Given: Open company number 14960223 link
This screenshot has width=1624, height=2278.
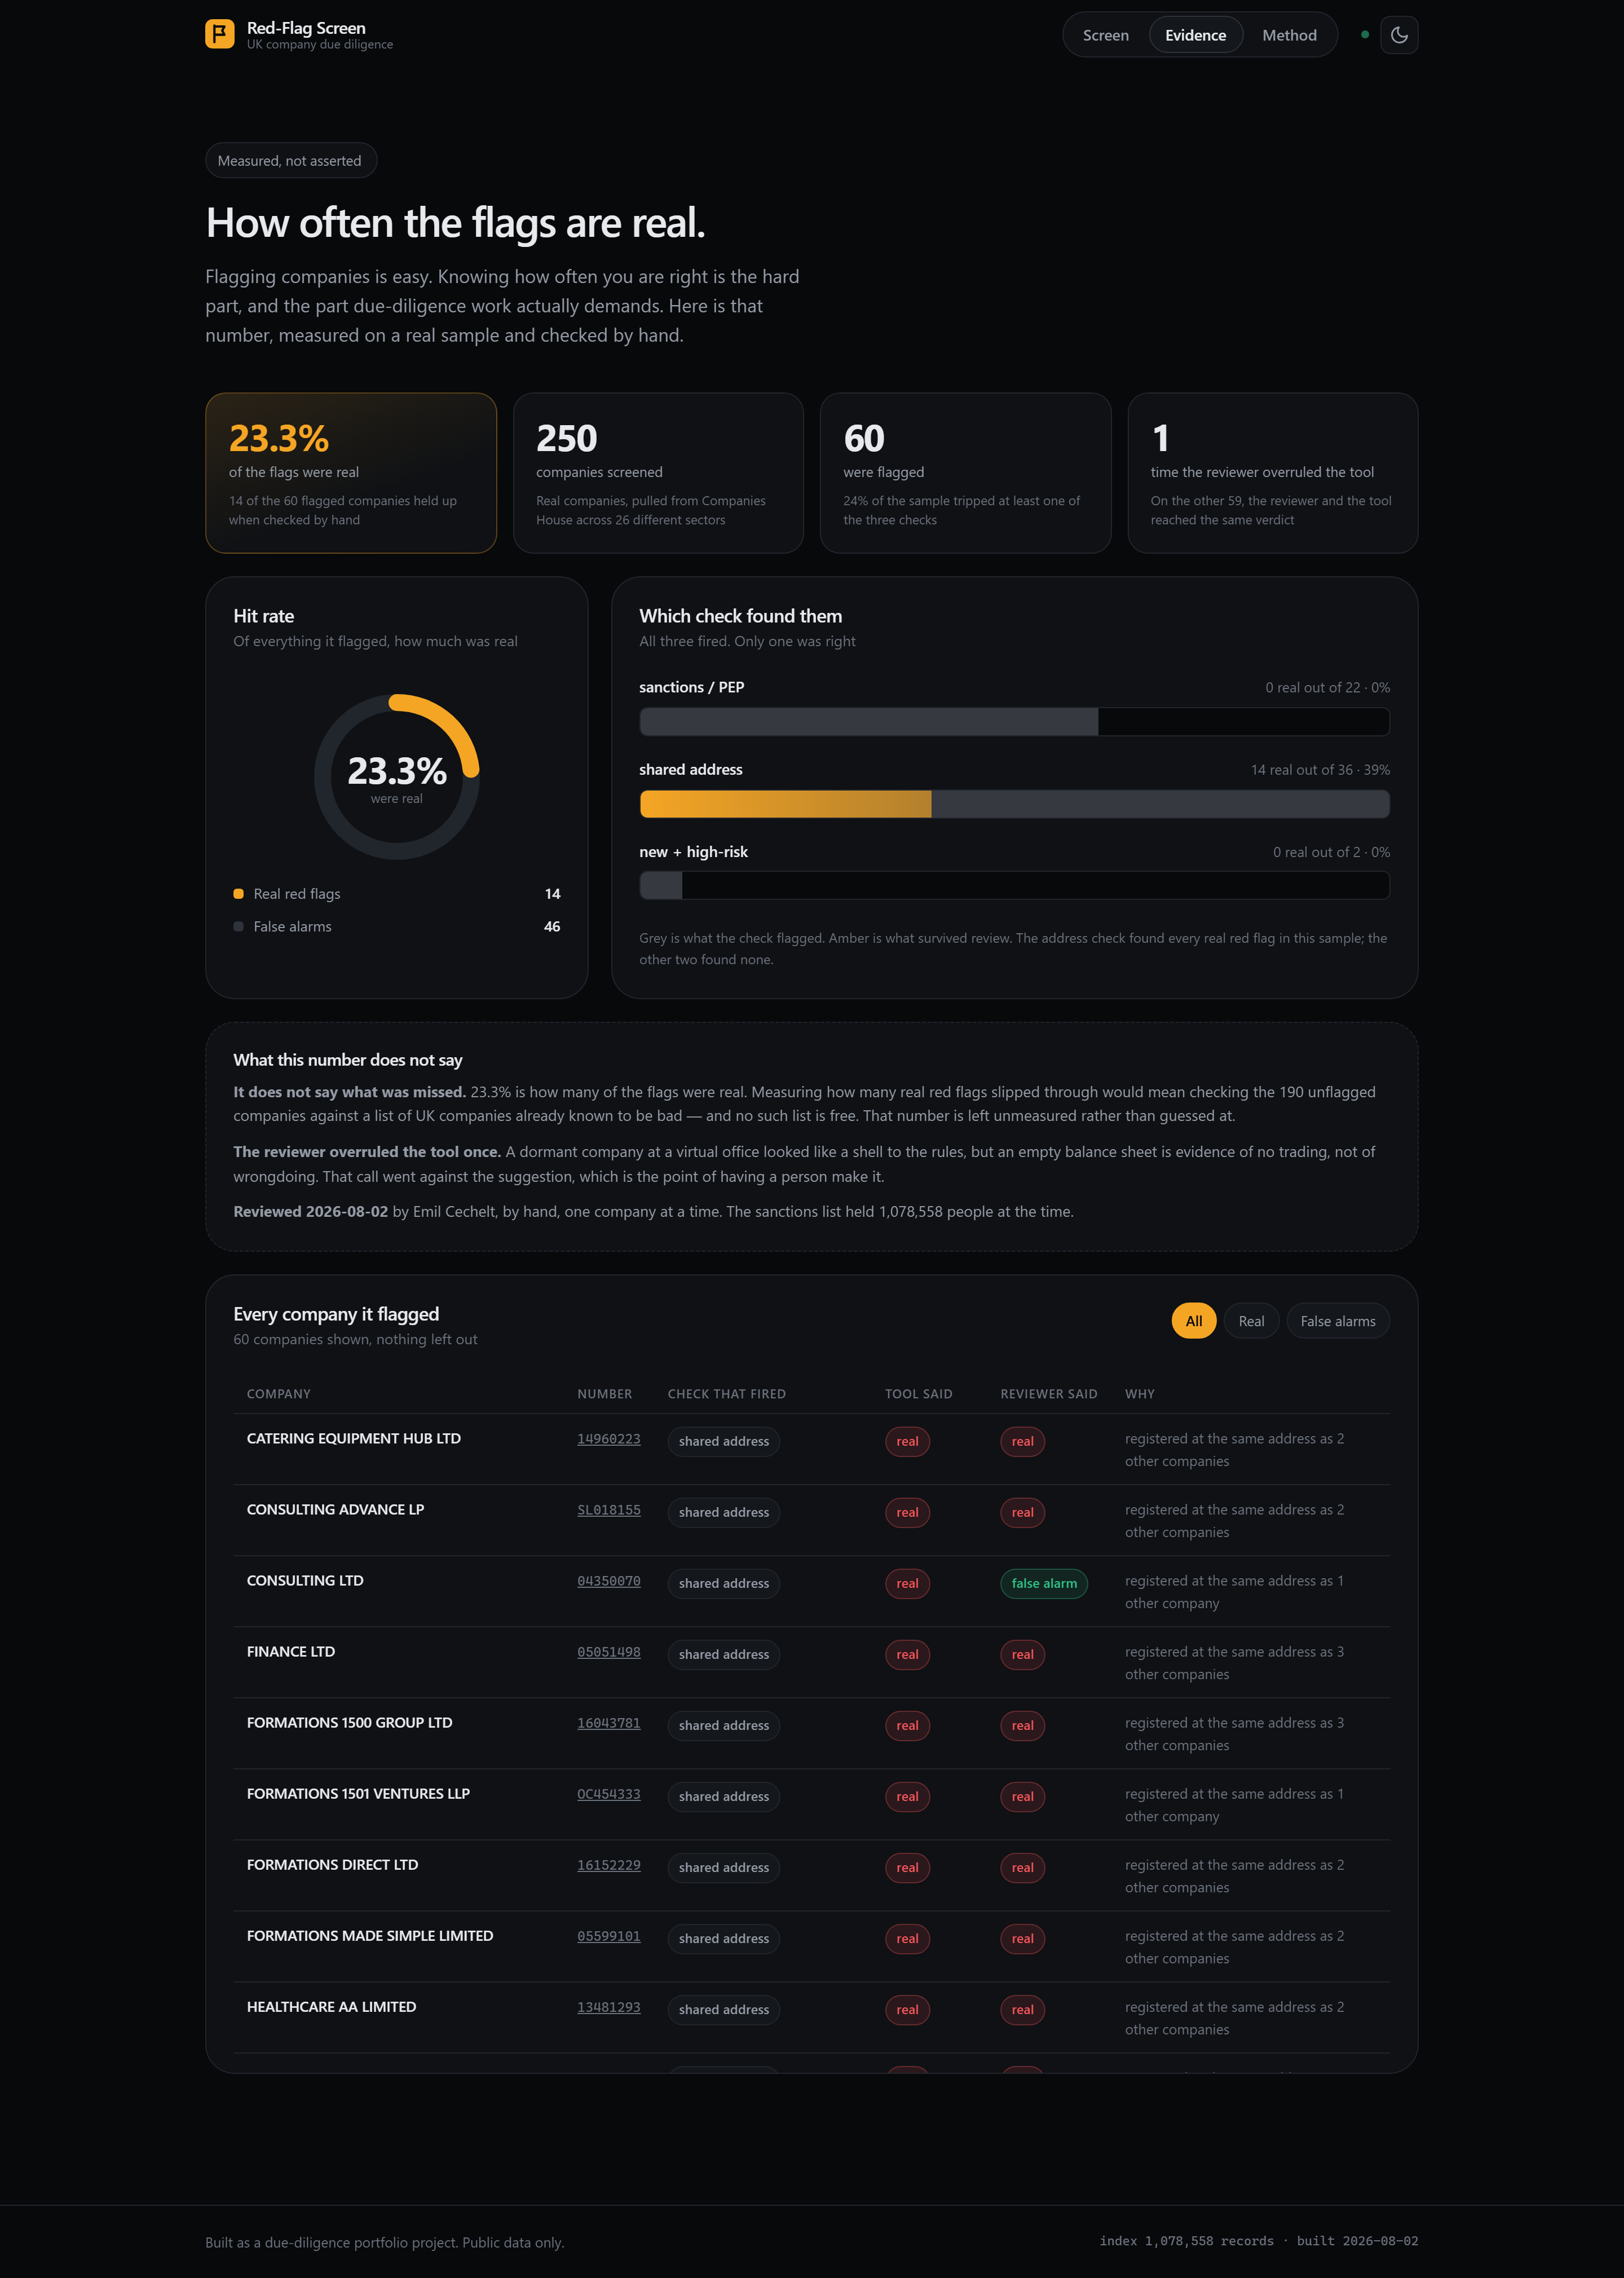Looking at the screenshot, I should click(608, 1439).
